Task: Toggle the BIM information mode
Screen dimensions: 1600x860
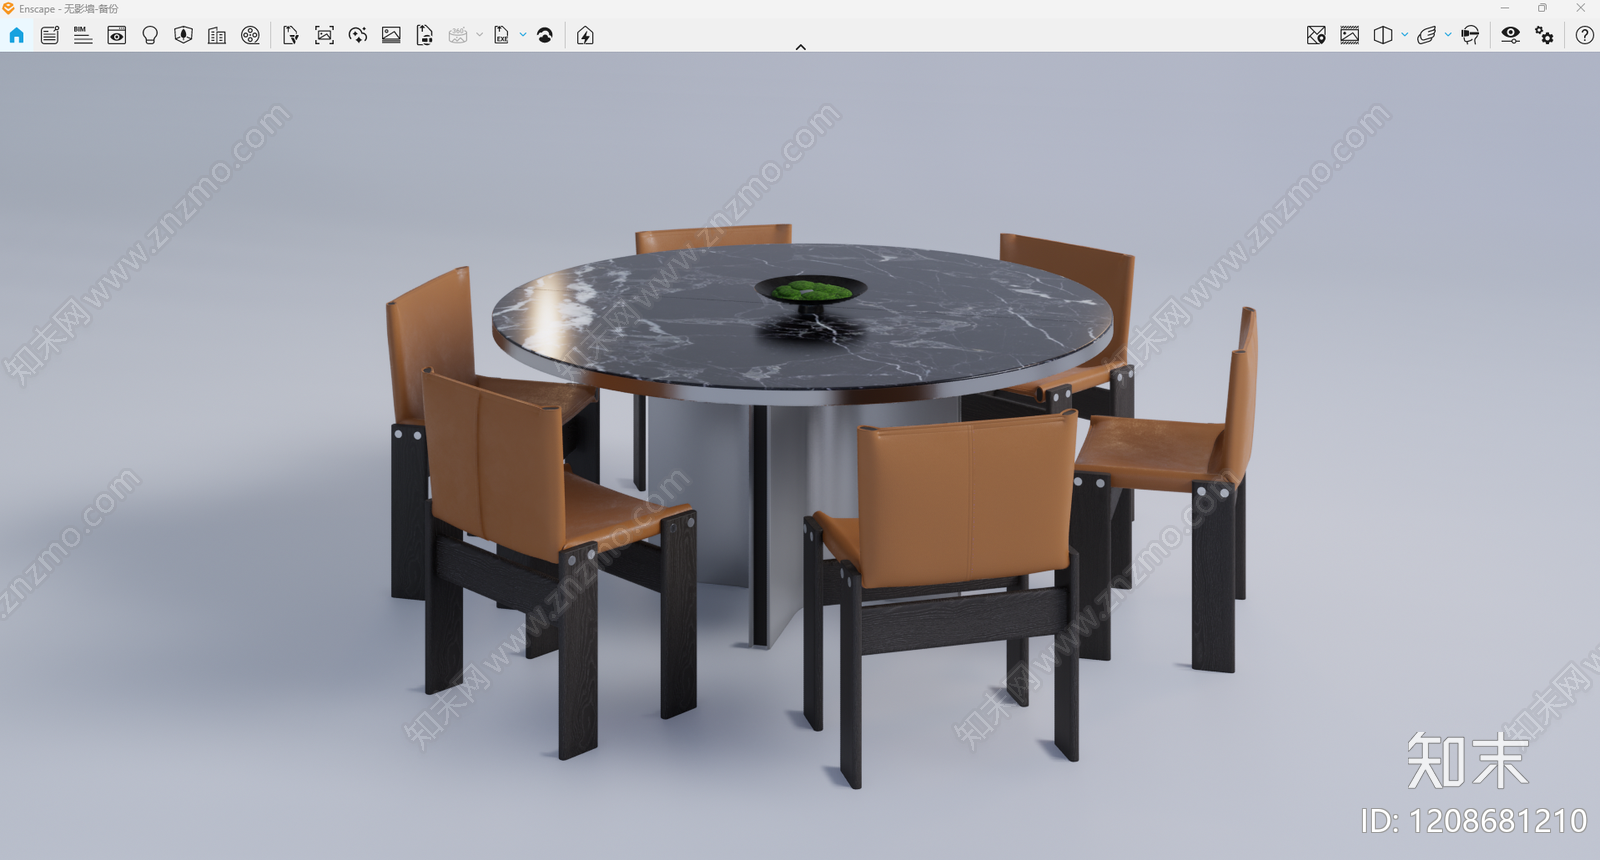Action: point(83,35)
